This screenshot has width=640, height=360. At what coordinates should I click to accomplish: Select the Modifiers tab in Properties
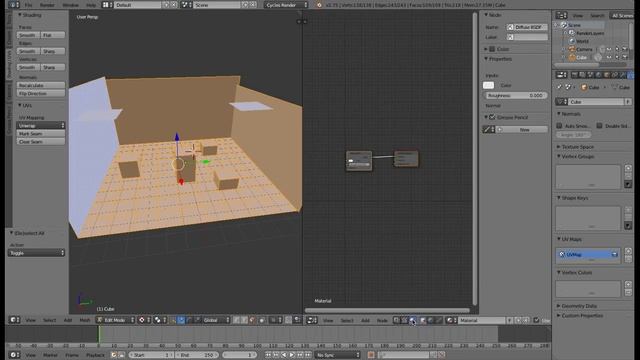[x=623, y=75]
